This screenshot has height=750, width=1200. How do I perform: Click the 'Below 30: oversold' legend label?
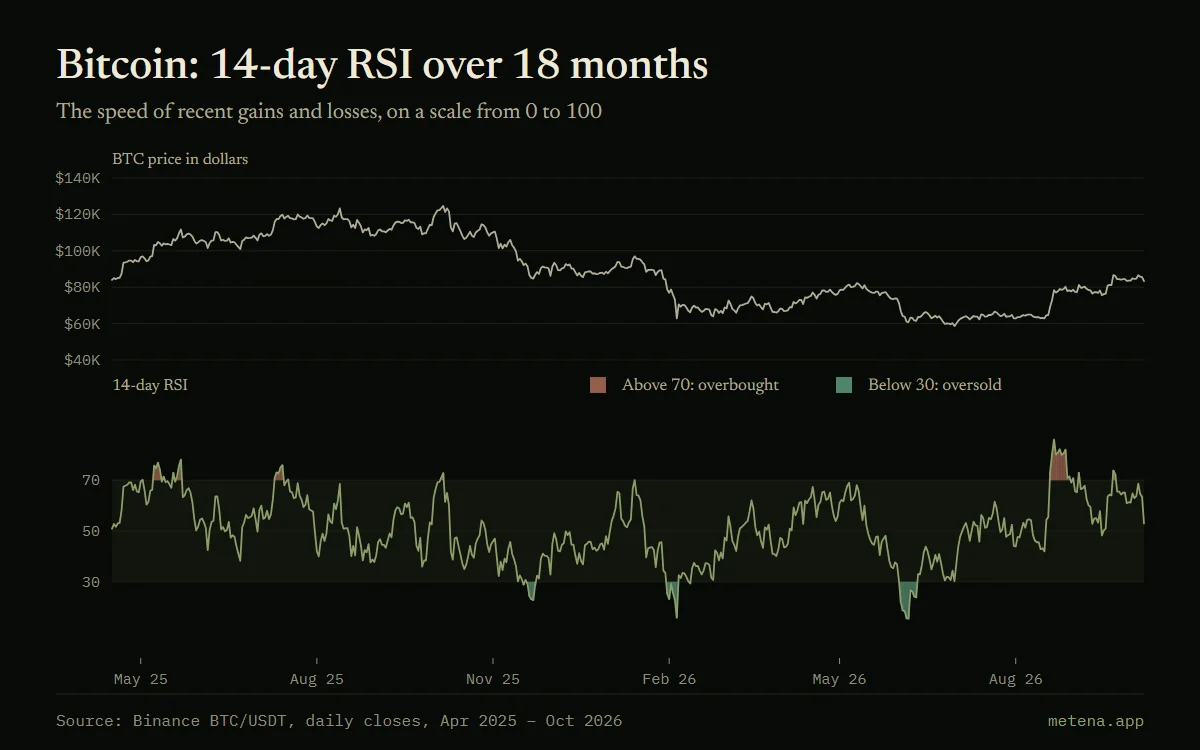tap(934, 385)
